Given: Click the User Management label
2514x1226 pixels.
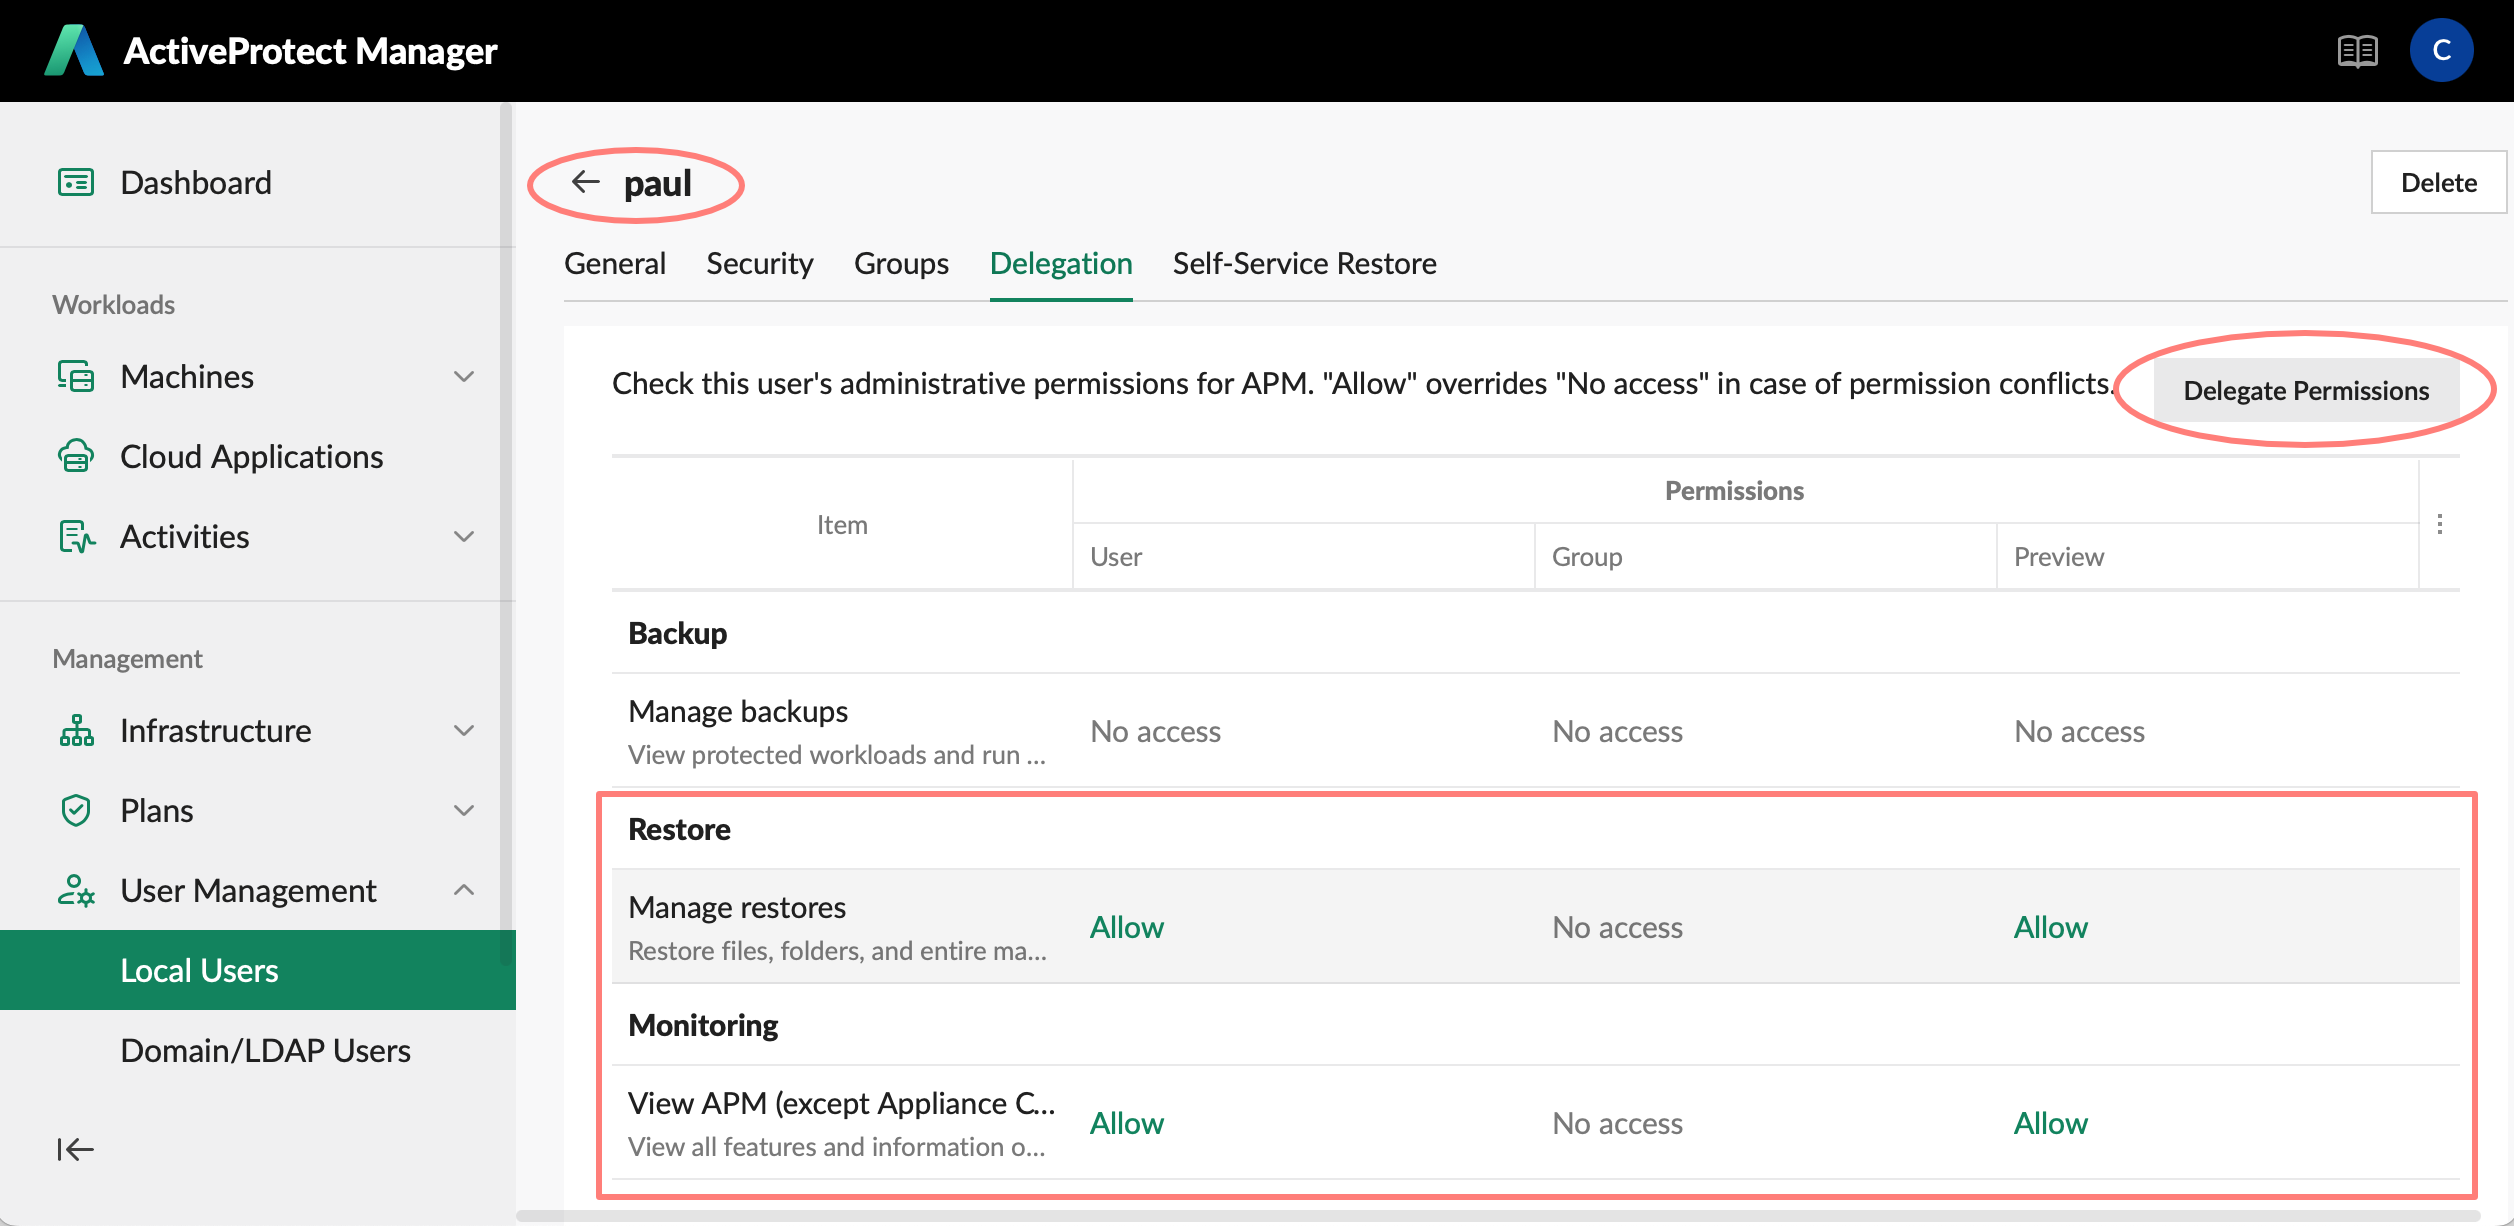Looking at the screenshot, I should coord(248,890).
